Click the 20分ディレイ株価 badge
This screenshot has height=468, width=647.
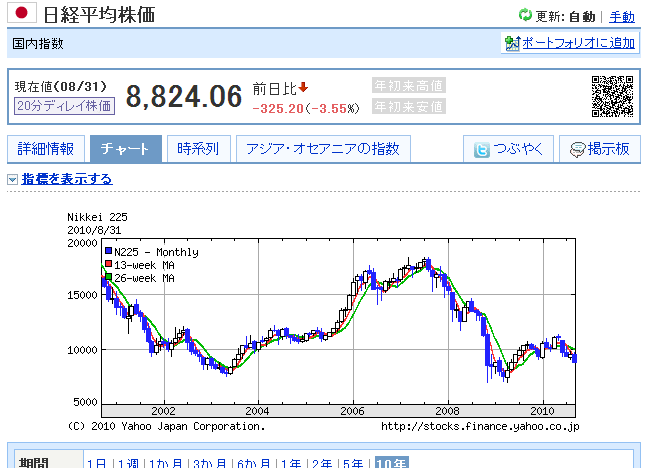(64, 105)
